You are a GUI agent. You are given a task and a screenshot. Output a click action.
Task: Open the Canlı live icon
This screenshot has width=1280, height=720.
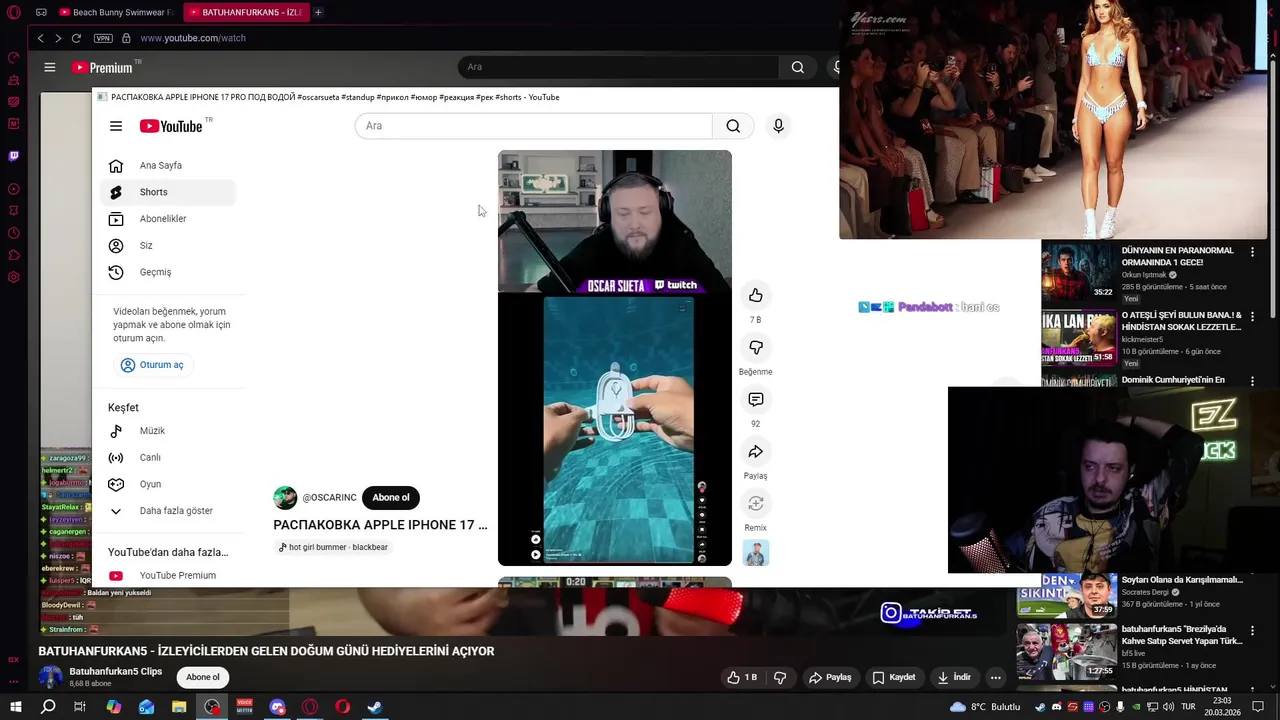pos(116,458)
